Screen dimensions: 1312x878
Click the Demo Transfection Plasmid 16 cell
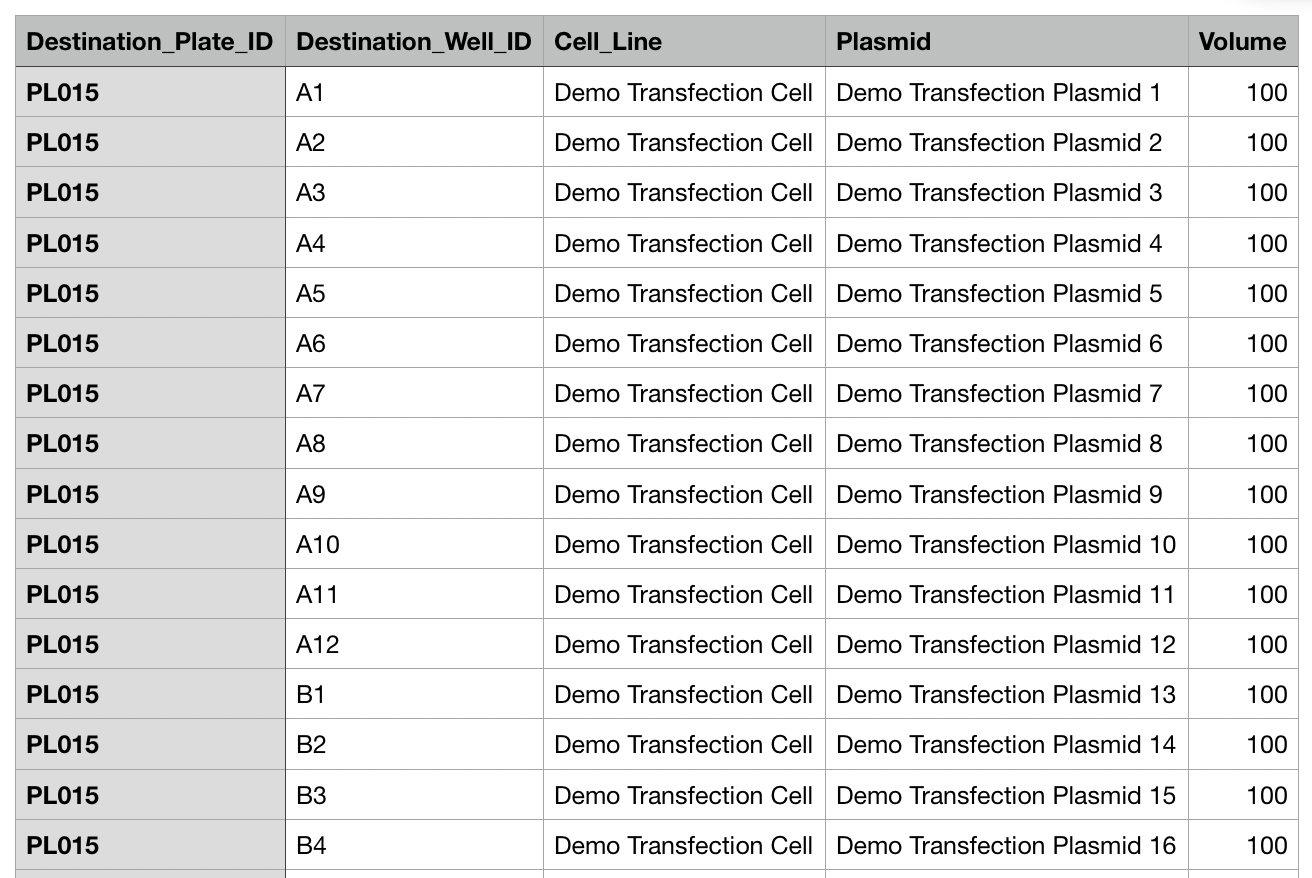pos(1006,846)
